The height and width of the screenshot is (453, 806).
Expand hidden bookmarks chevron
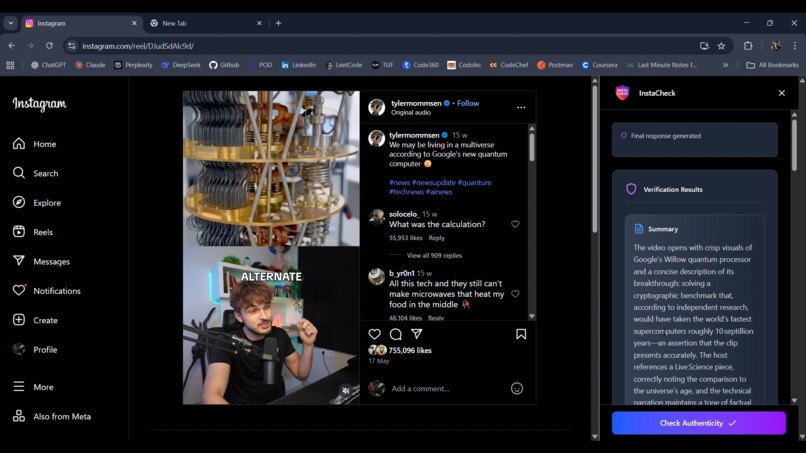click(725, 65)
